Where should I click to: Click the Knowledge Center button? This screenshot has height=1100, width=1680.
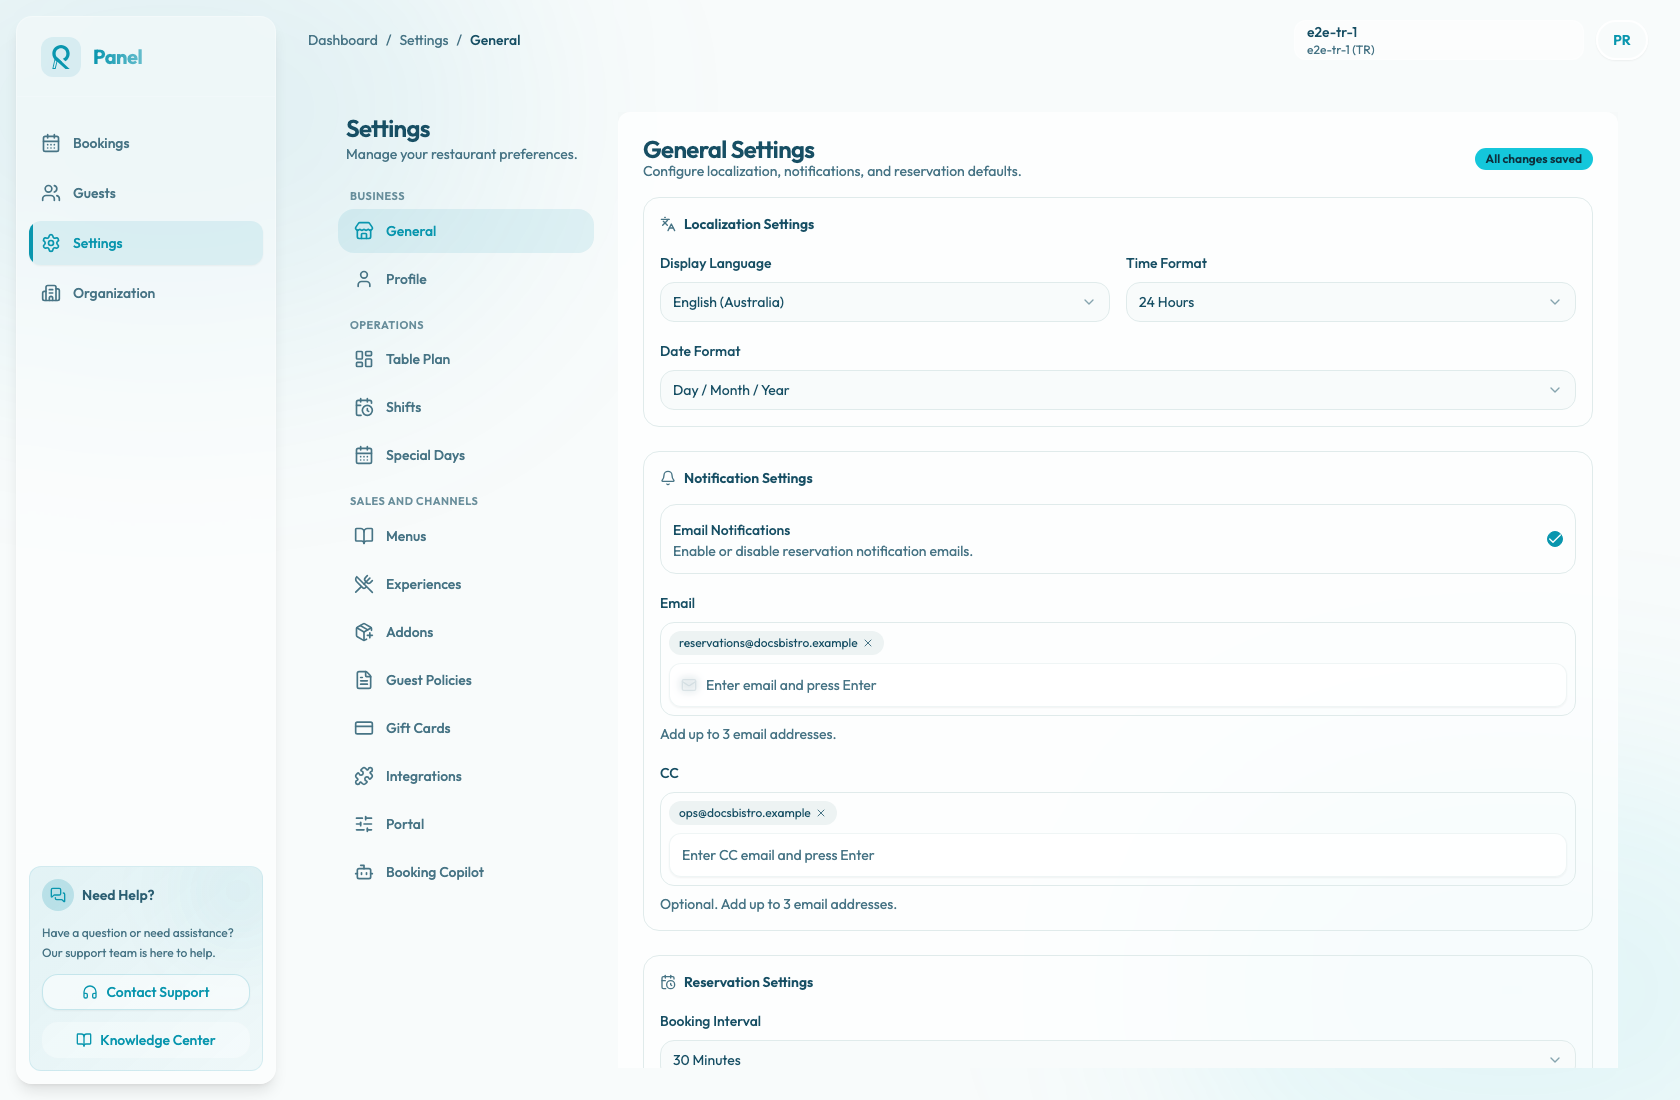pos(146,1040)
